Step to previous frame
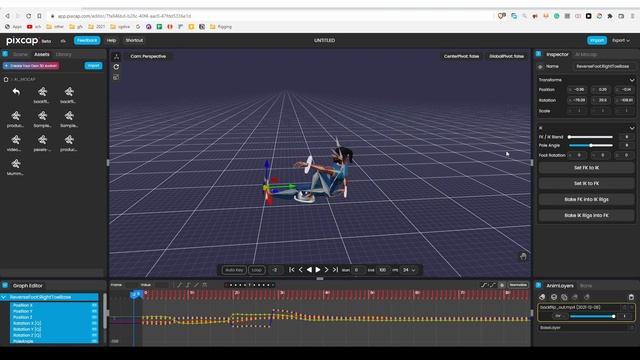The width and height of the screenshot is (640, 360). pyautogui.click(x=300, y=270)
